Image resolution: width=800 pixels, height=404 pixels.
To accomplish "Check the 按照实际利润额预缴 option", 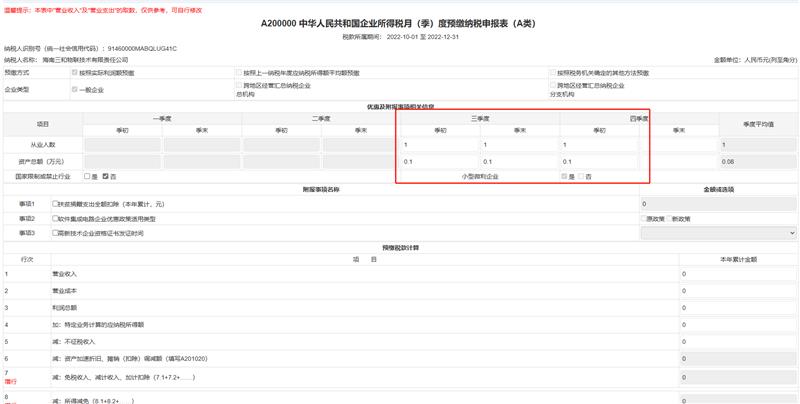I will 74,73.
